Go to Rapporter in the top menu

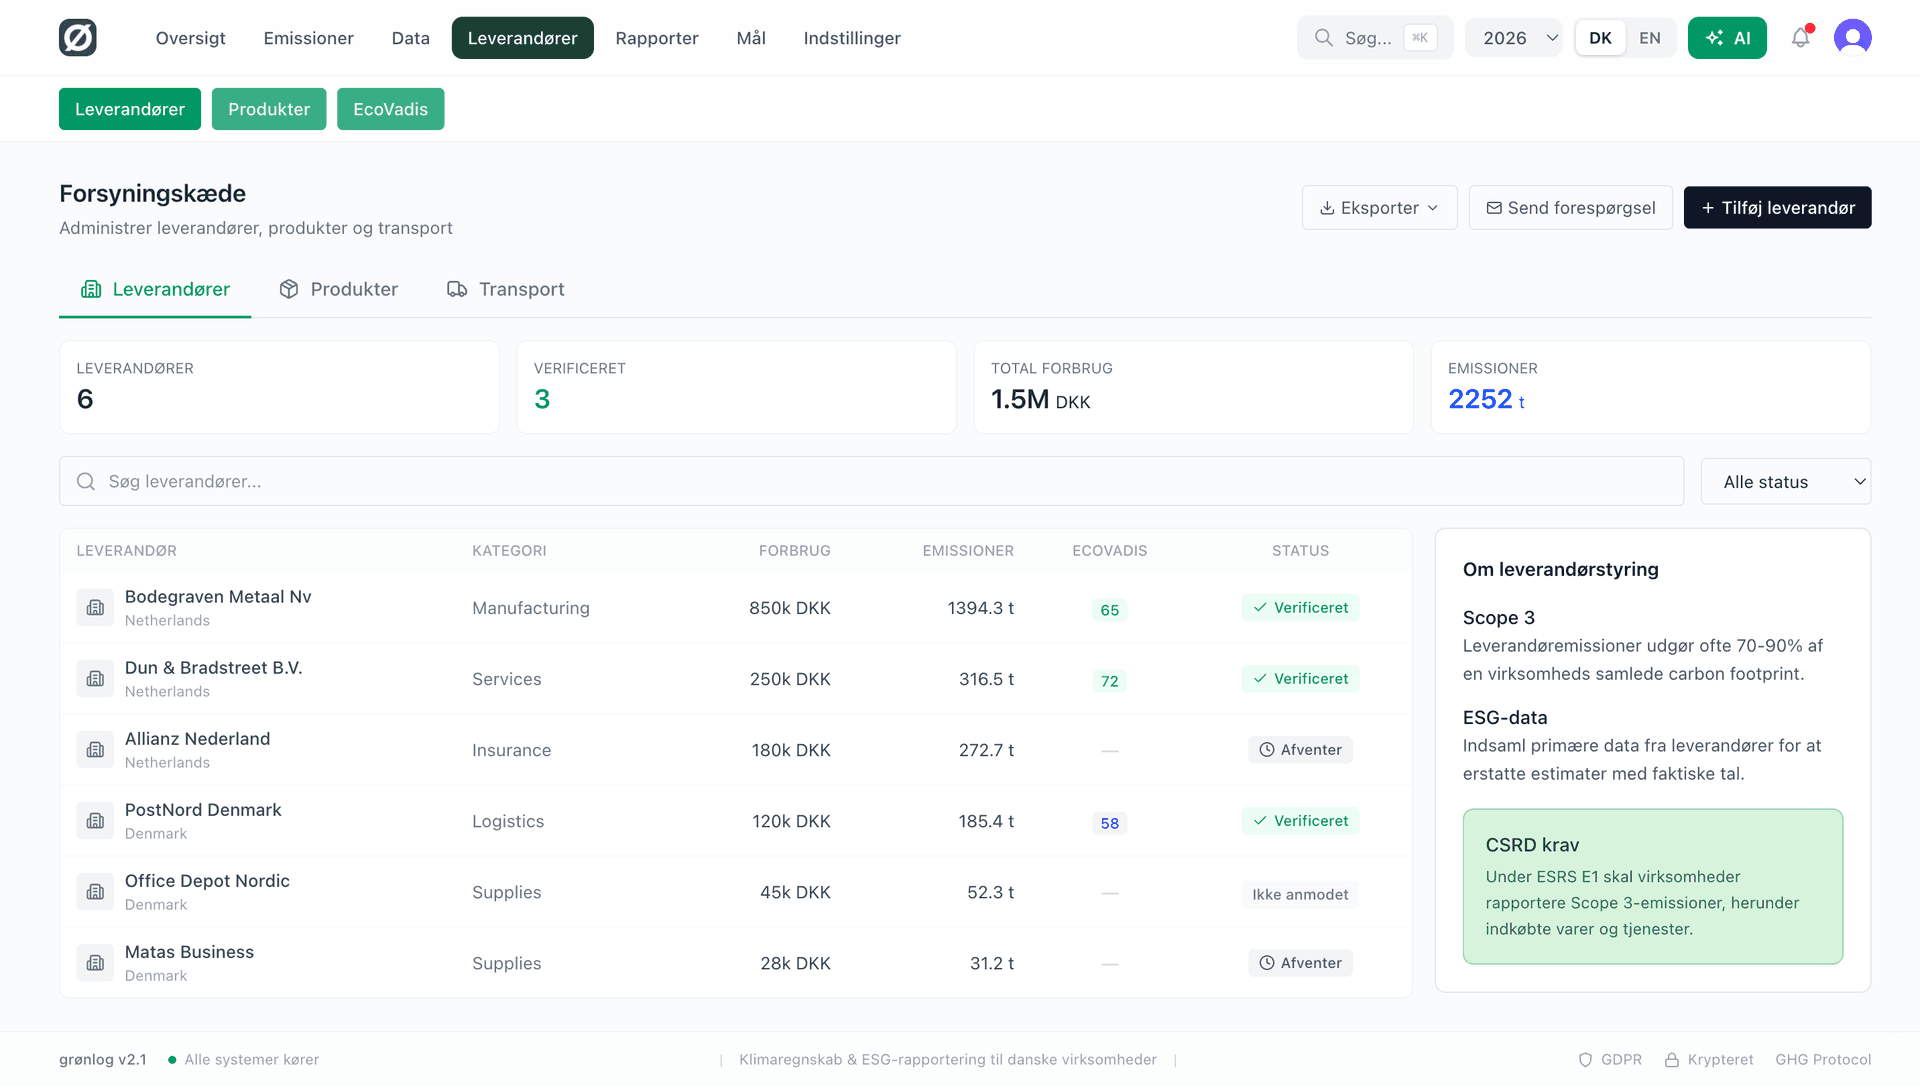click(656, 38)
